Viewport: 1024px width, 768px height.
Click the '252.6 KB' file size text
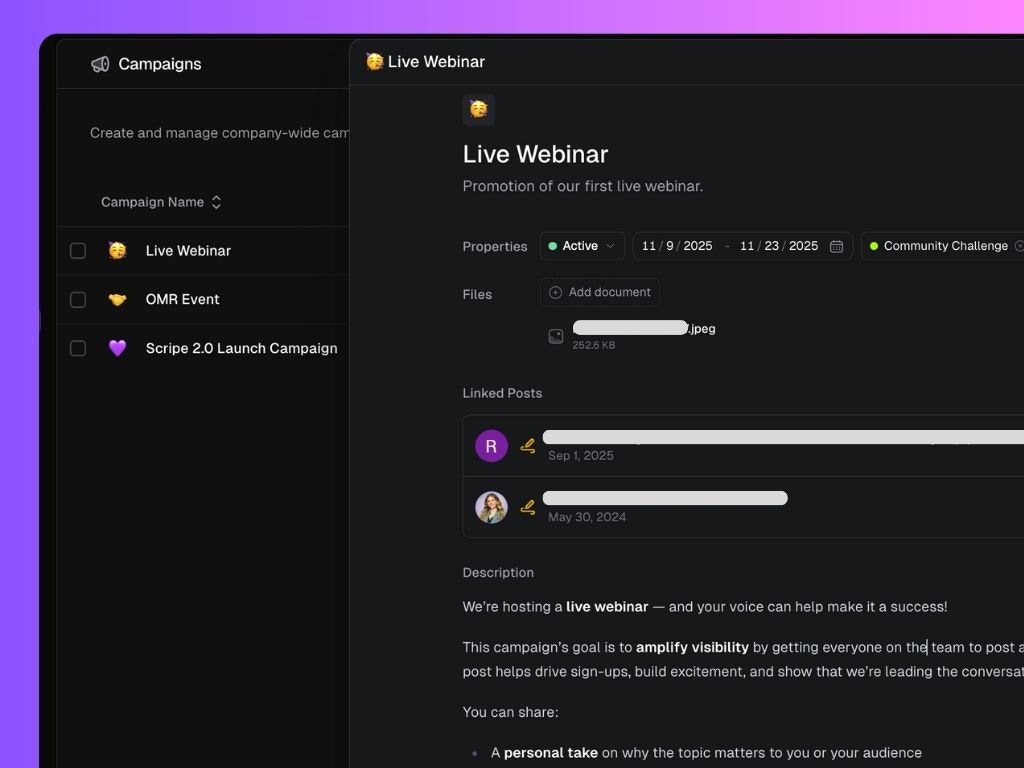pyautogui.click(x=594, y=345)
